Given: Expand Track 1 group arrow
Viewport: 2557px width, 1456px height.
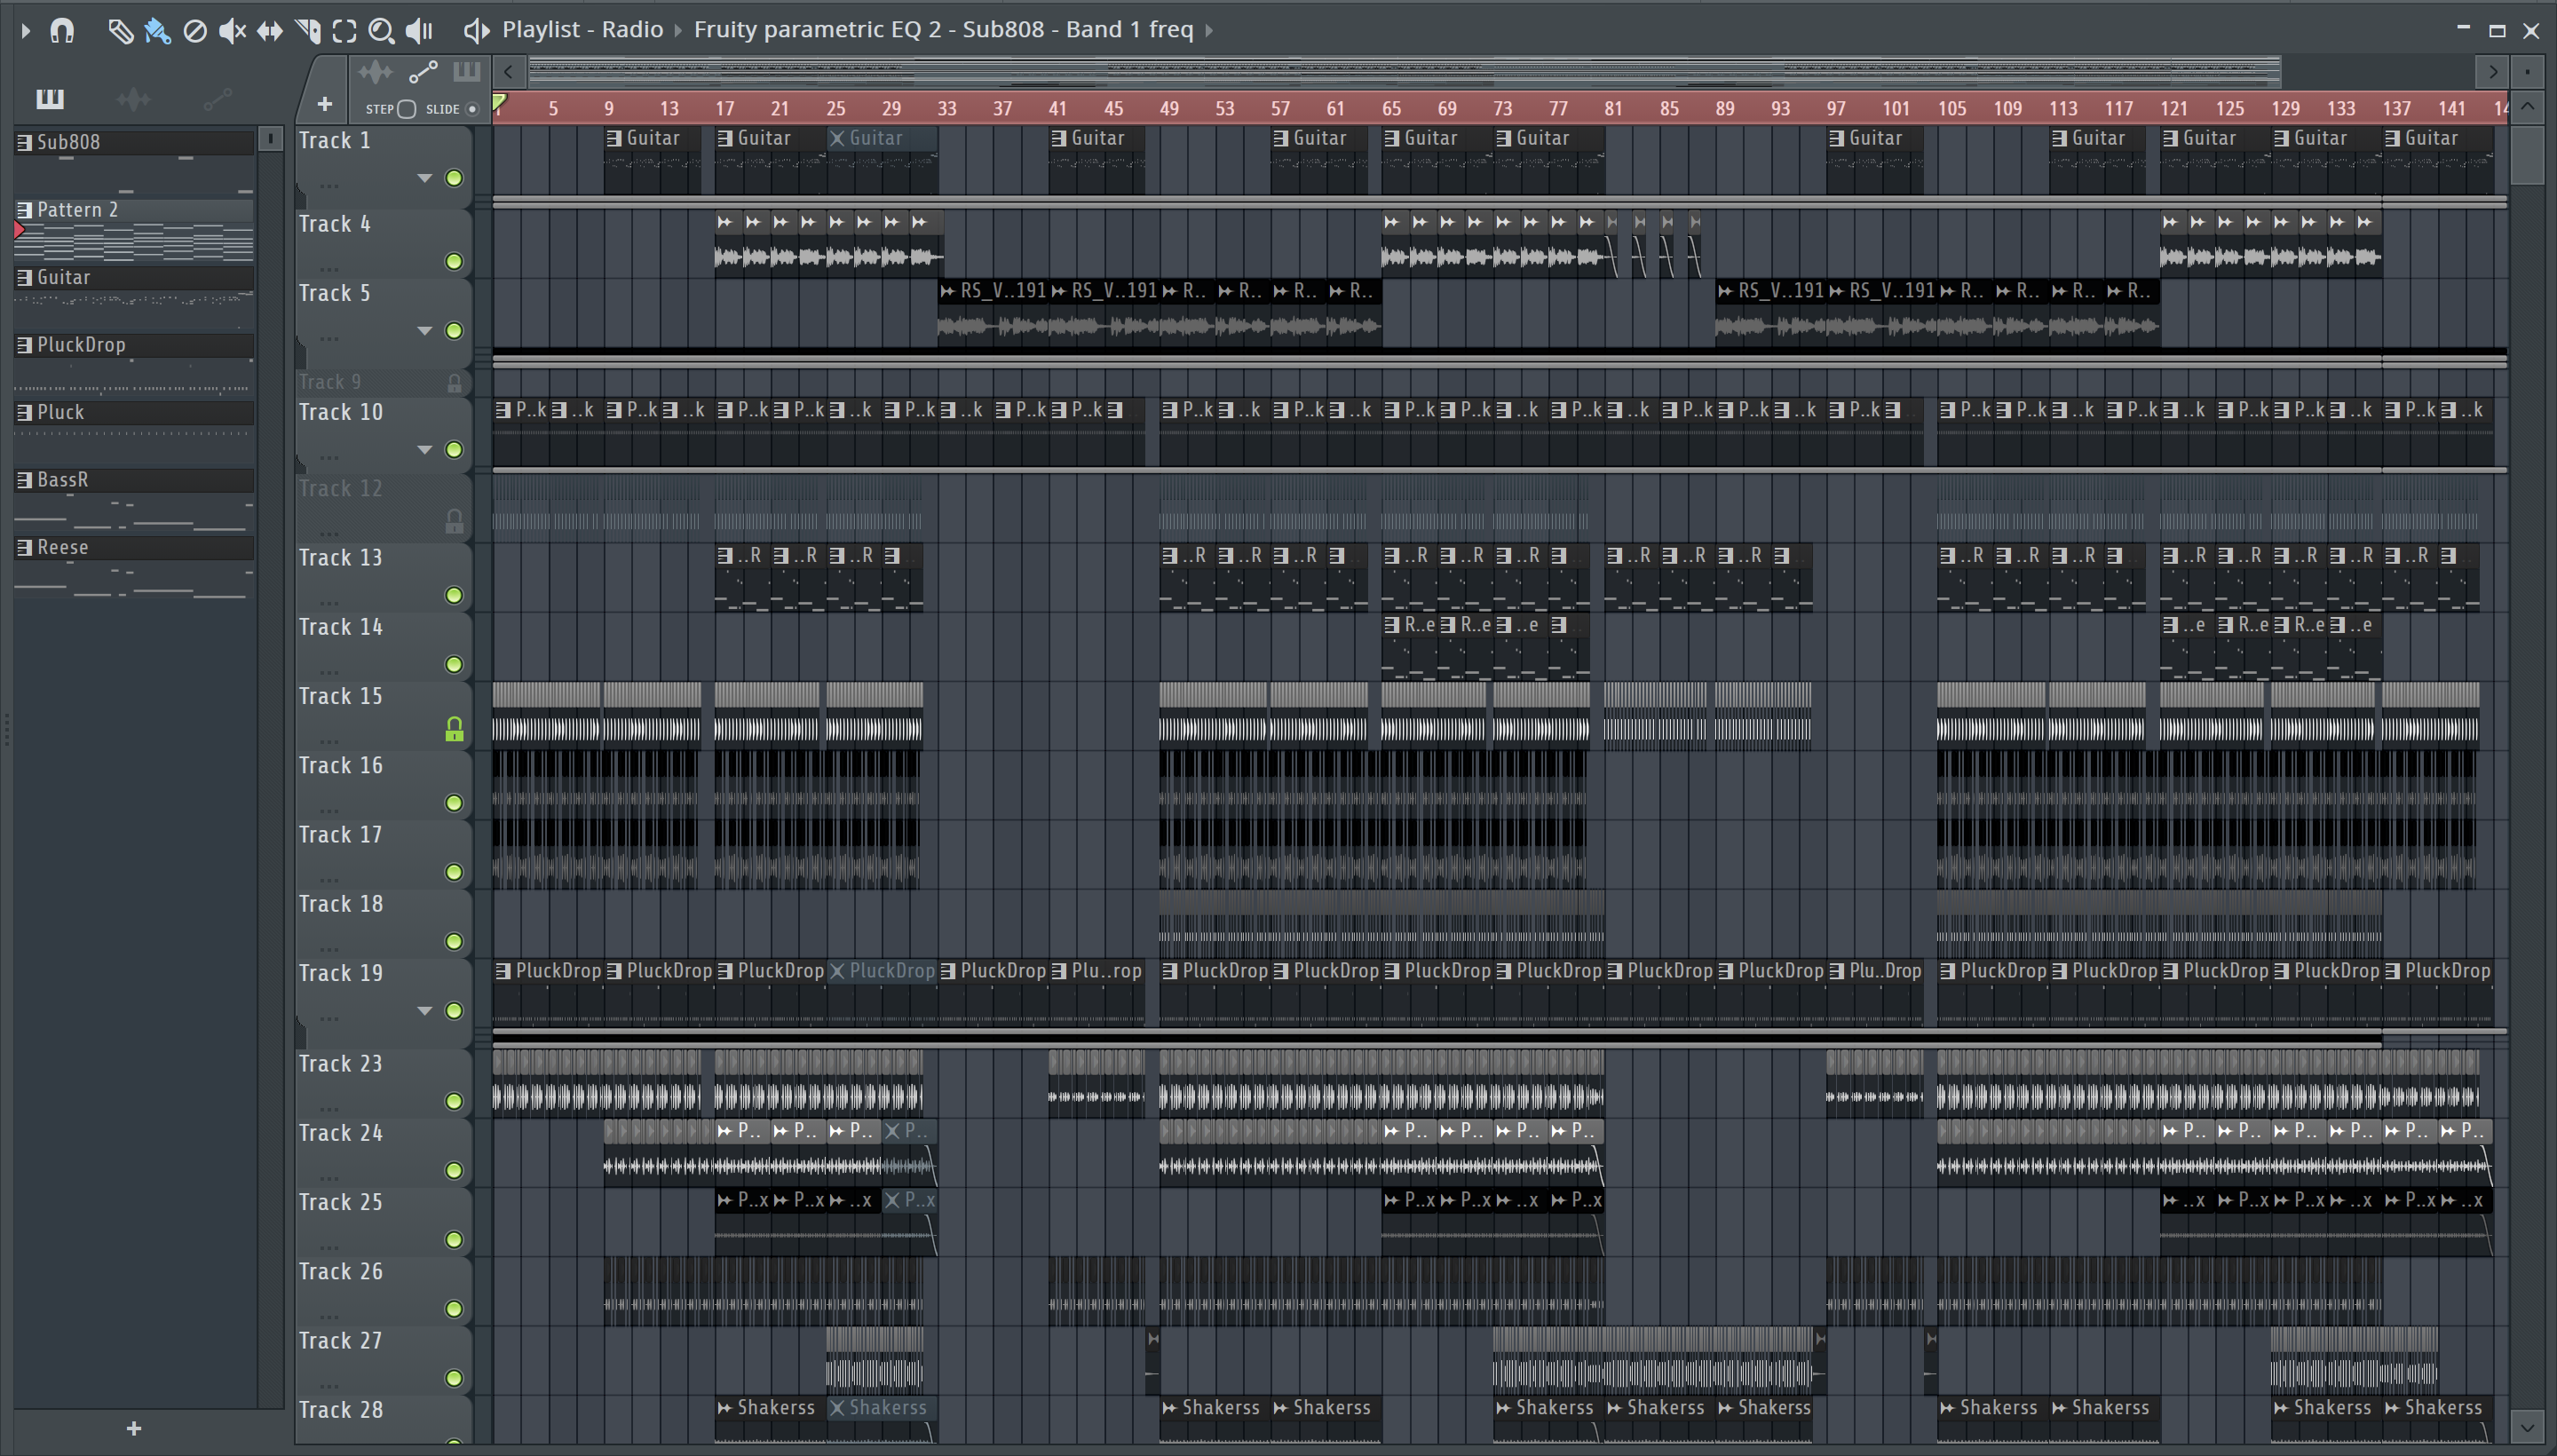Looking at the screenshot, I should pyautogui.click(x=425, y=178).
